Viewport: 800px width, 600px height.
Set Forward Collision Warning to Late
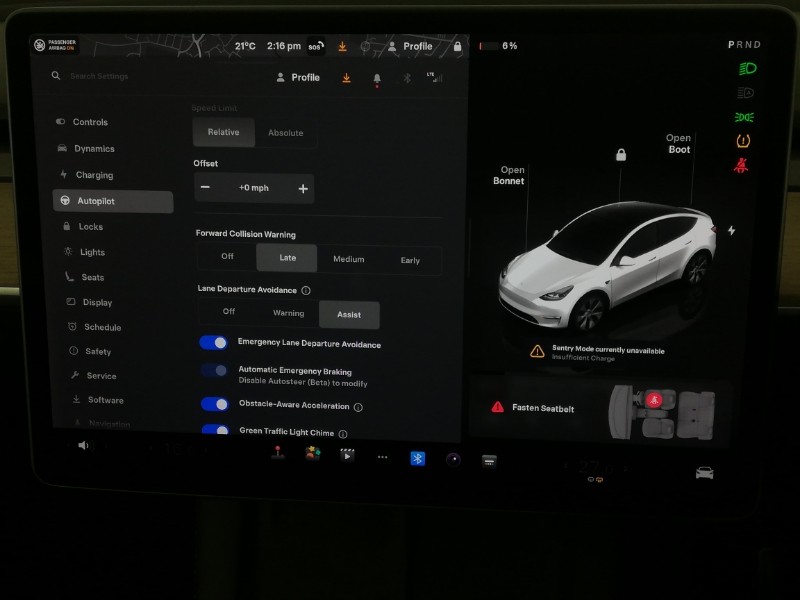(x=287, y=258)
